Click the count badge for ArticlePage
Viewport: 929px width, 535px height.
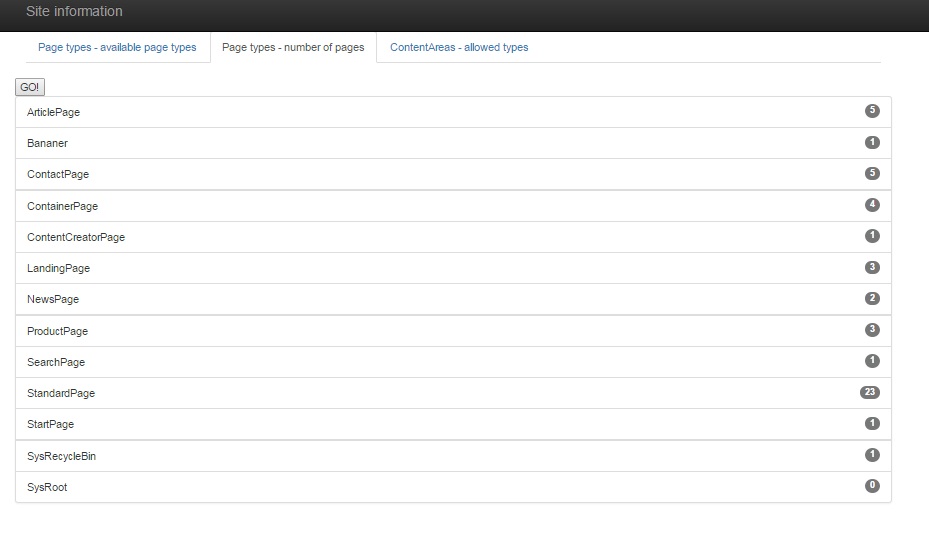(872, 111)
